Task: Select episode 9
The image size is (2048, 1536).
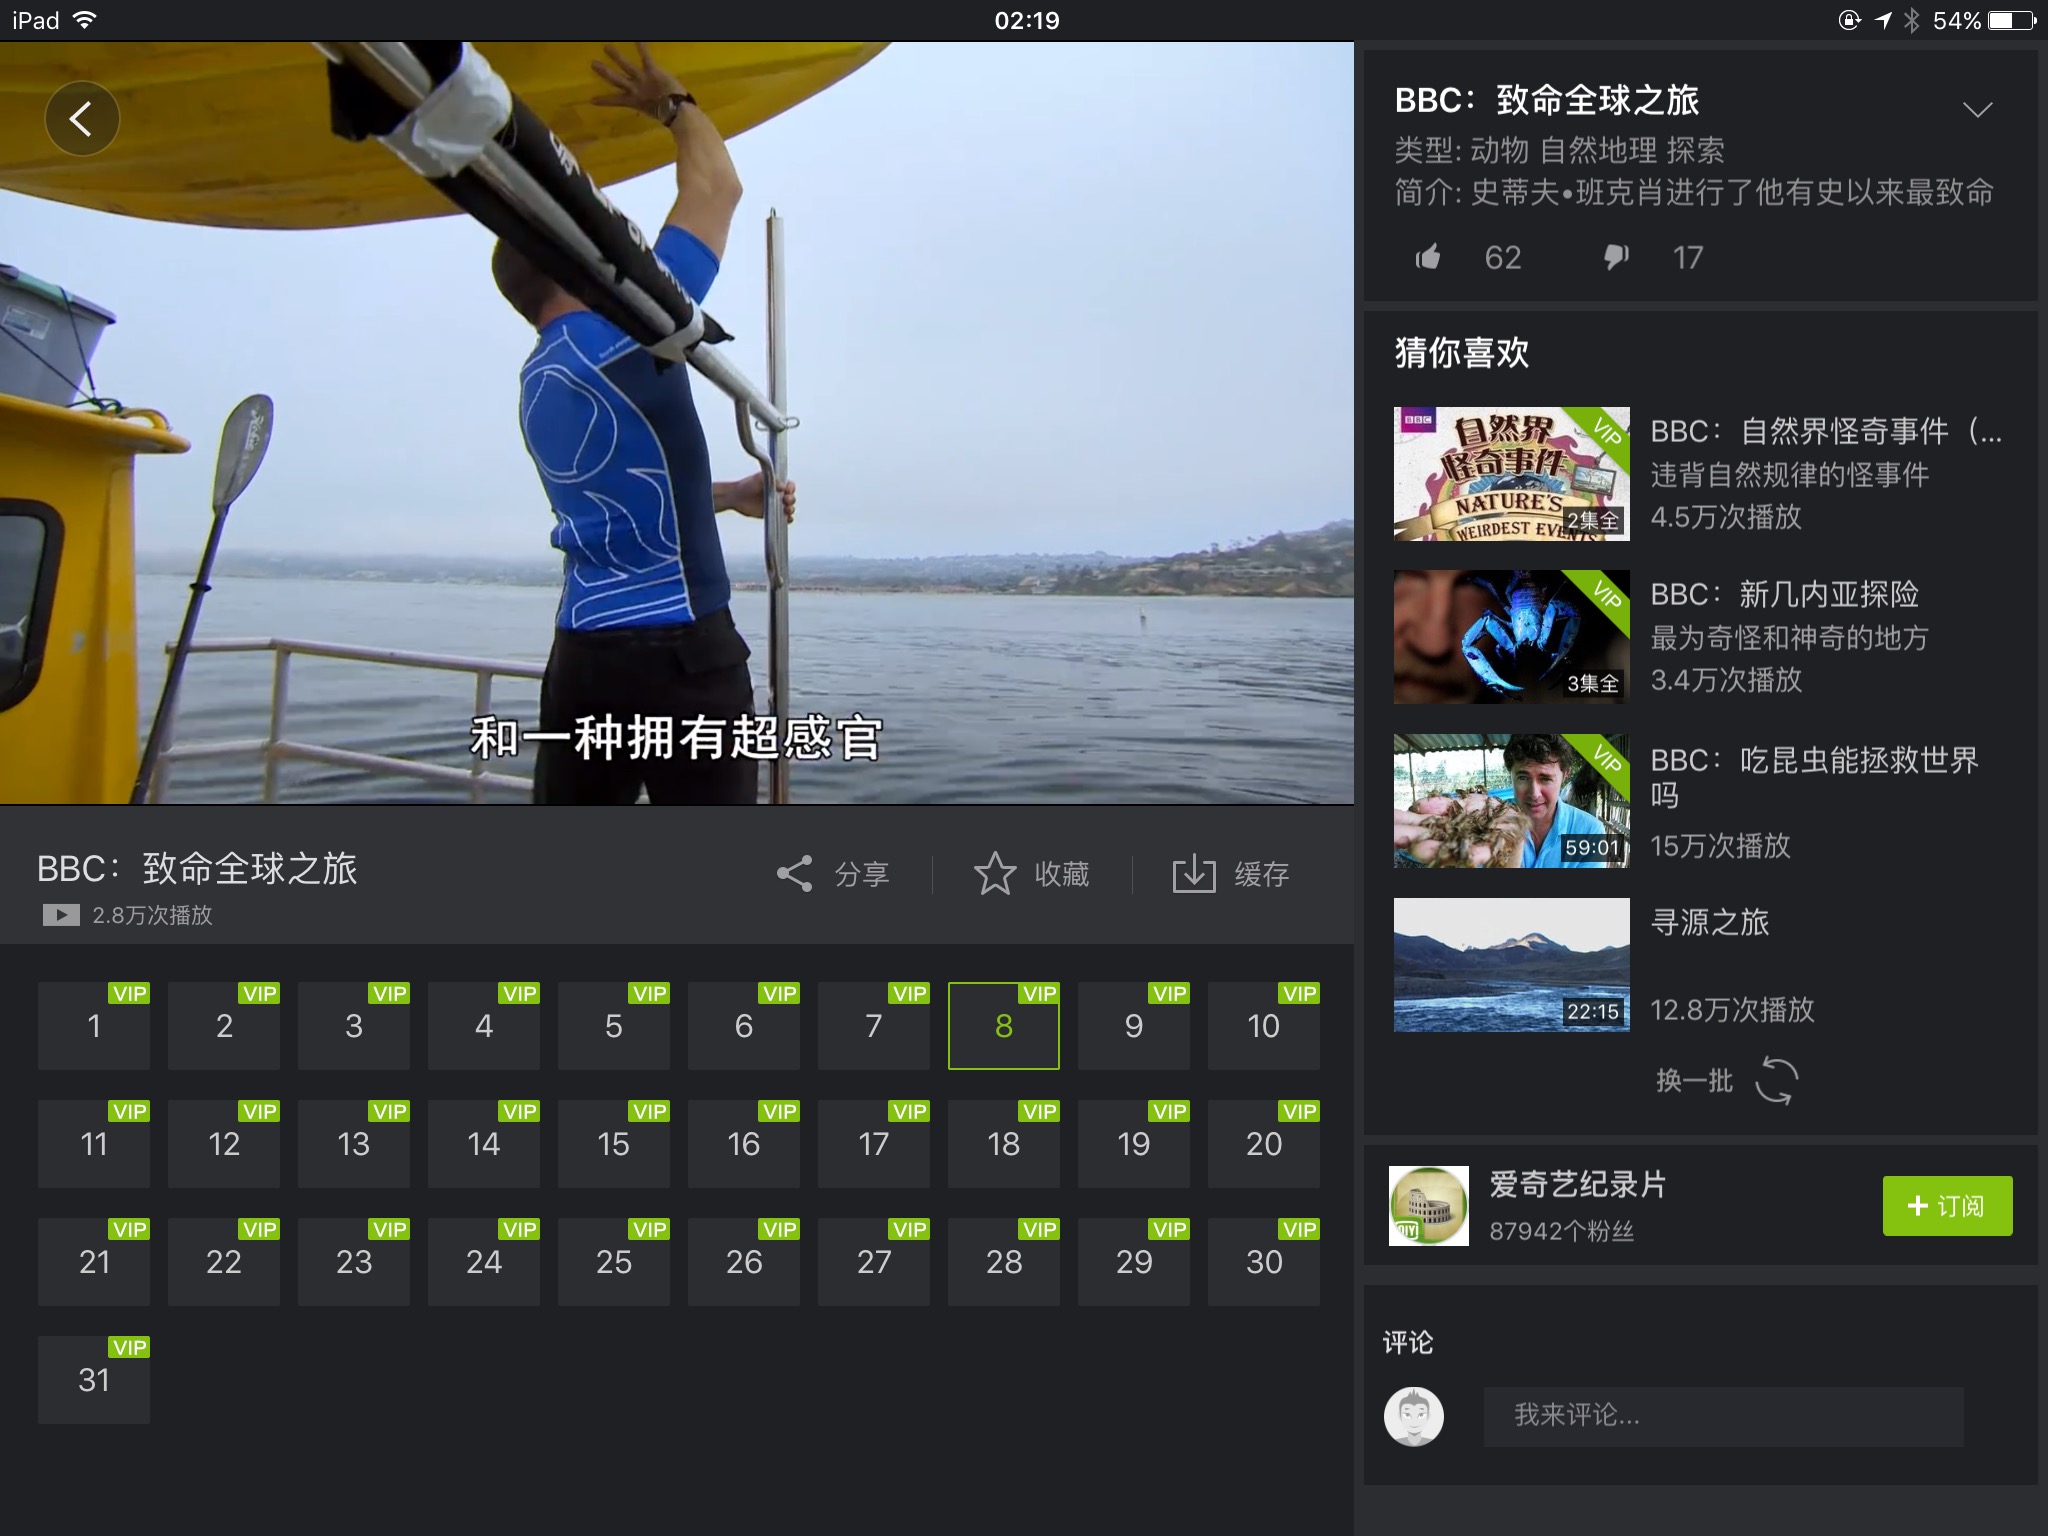Action: coord(1134,1026)
